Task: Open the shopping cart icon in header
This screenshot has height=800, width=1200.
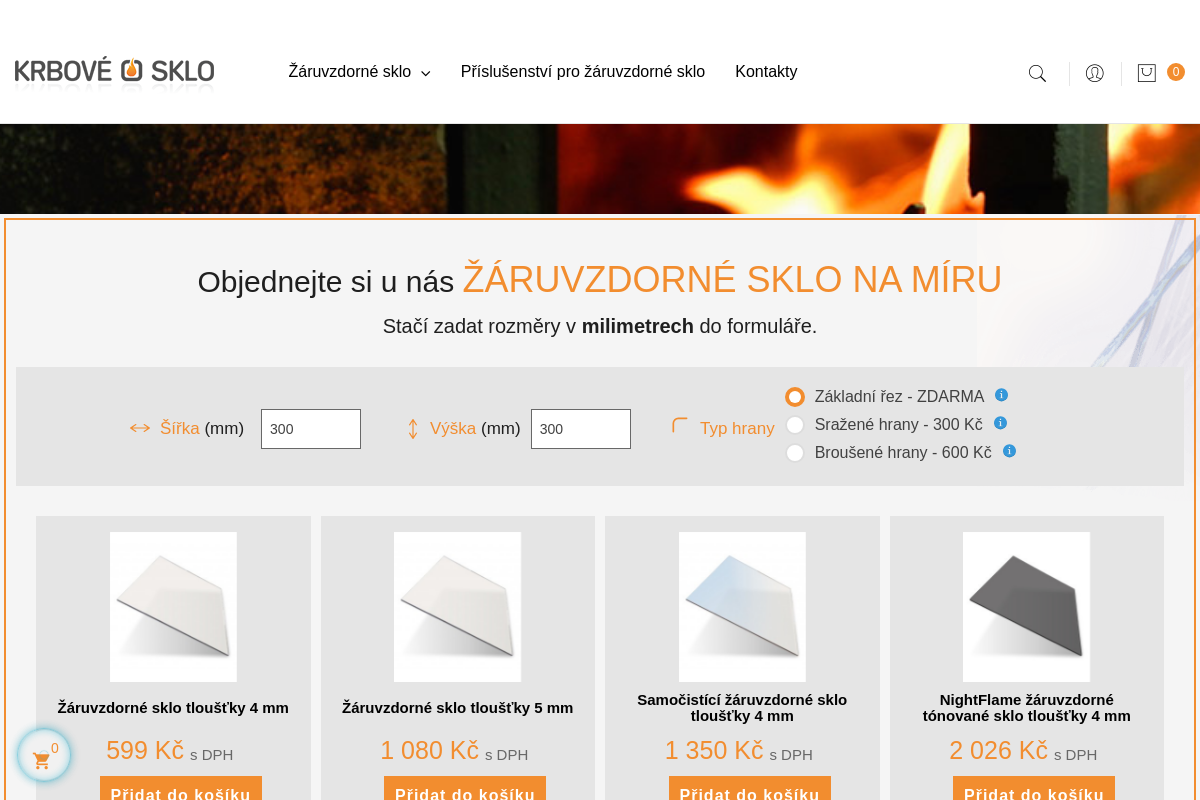Action: [x=1147, y=73]
